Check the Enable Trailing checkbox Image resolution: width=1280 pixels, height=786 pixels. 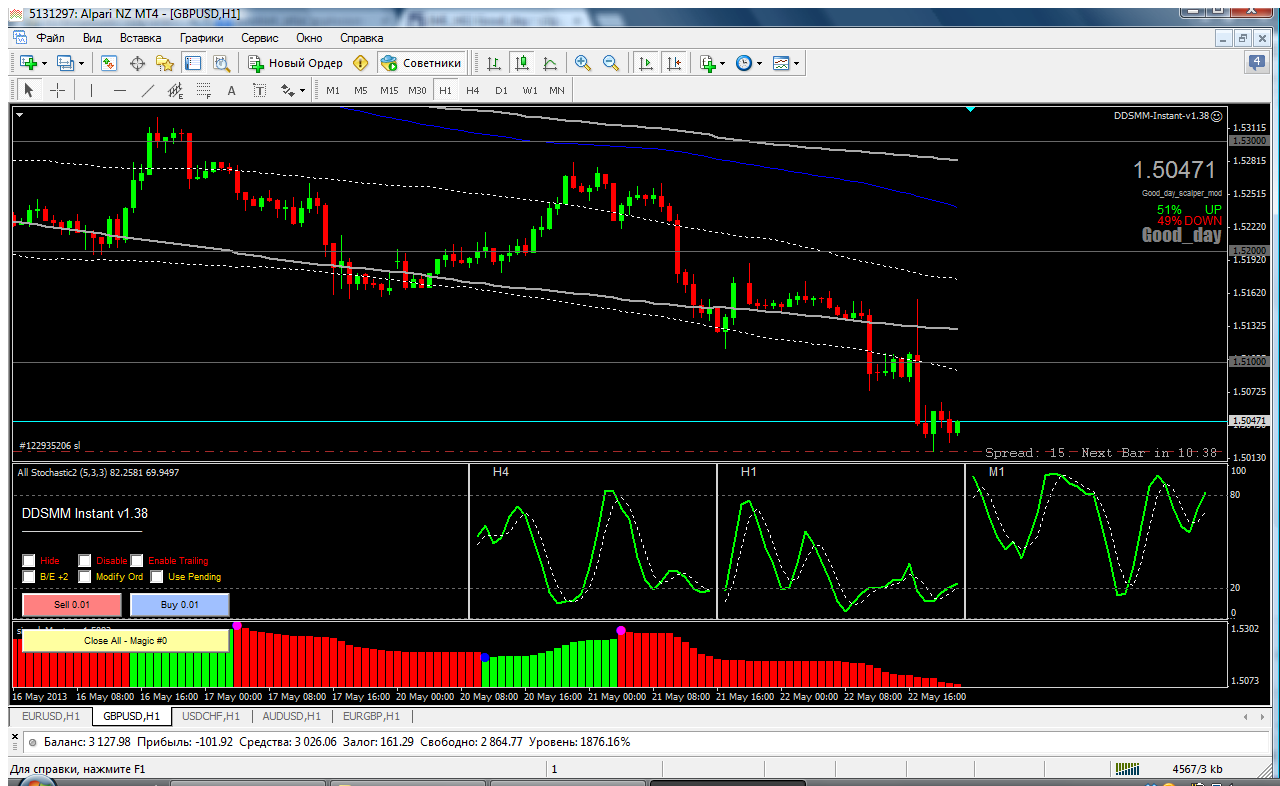pos(137,561)
